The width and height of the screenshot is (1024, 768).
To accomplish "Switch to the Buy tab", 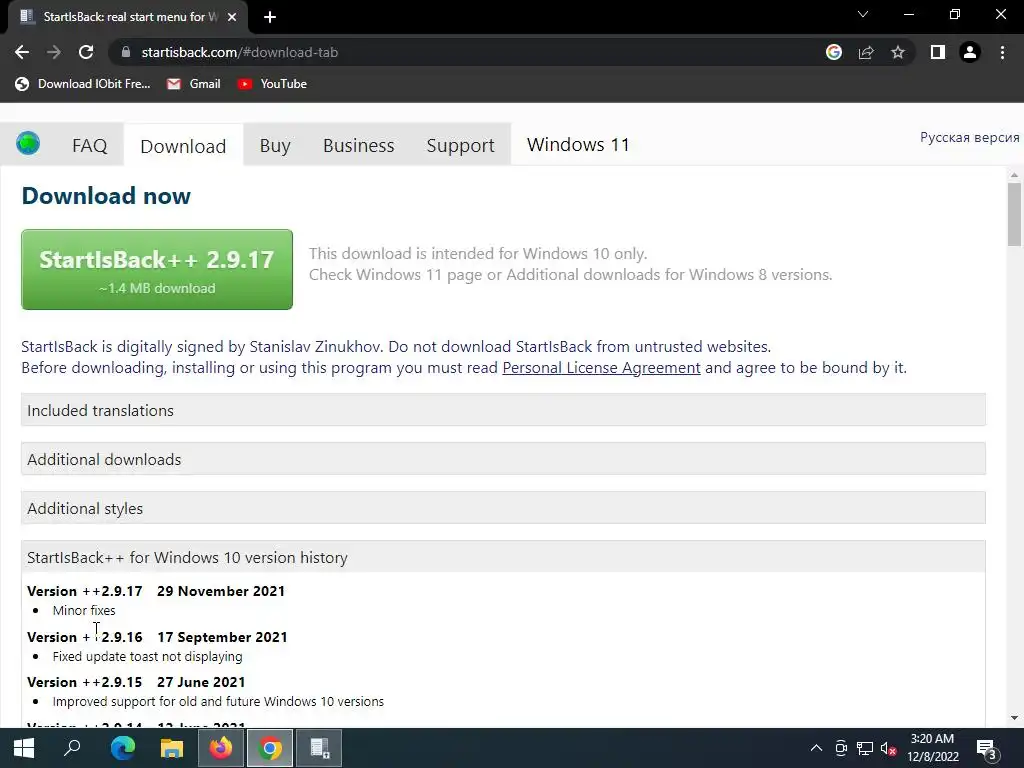I will point(275,145).
